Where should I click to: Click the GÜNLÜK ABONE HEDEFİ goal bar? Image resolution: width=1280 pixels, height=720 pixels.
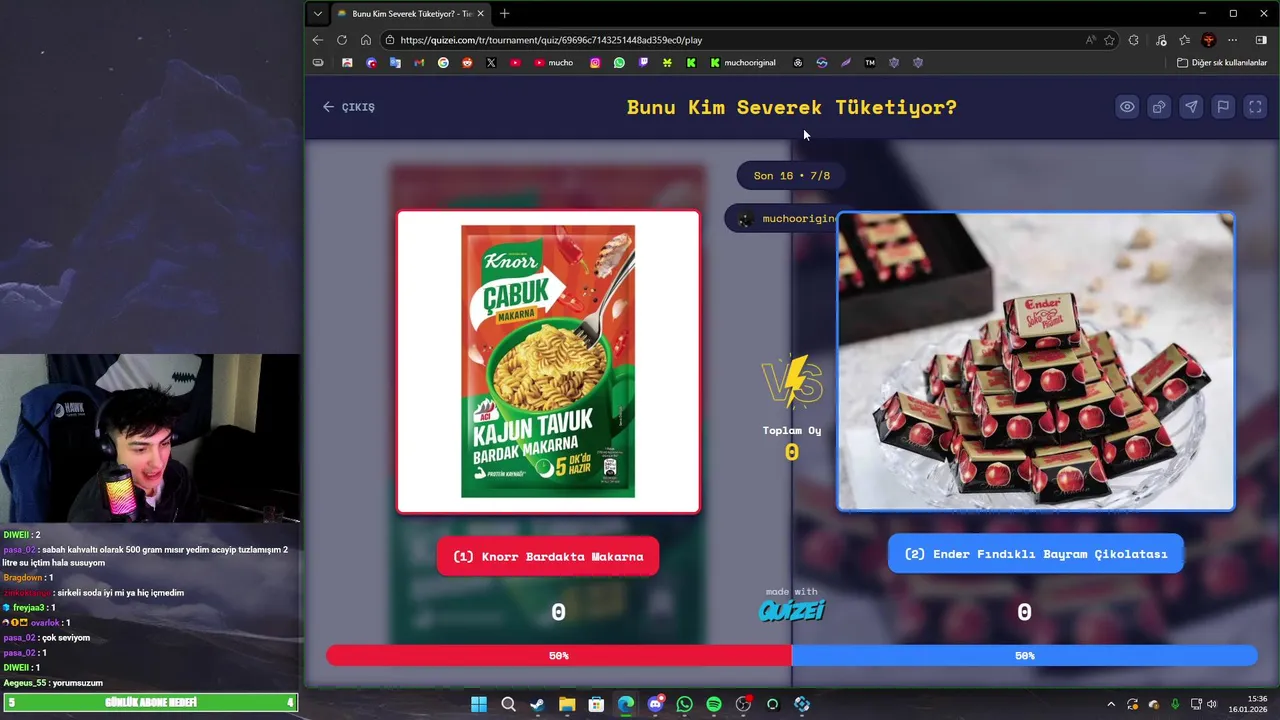[x=151, y=703]
